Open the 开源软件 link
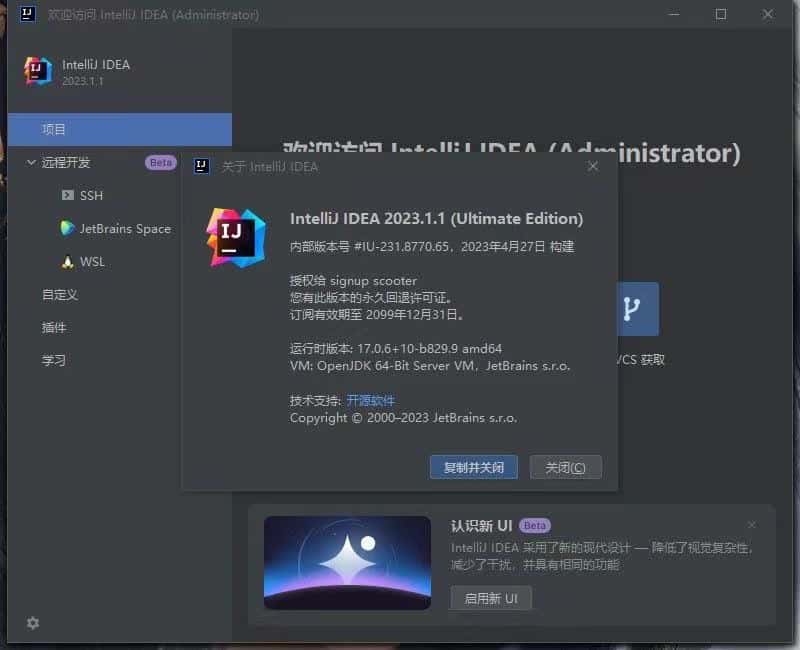This screenshot has width=800, height=650. tap(370, 401)
